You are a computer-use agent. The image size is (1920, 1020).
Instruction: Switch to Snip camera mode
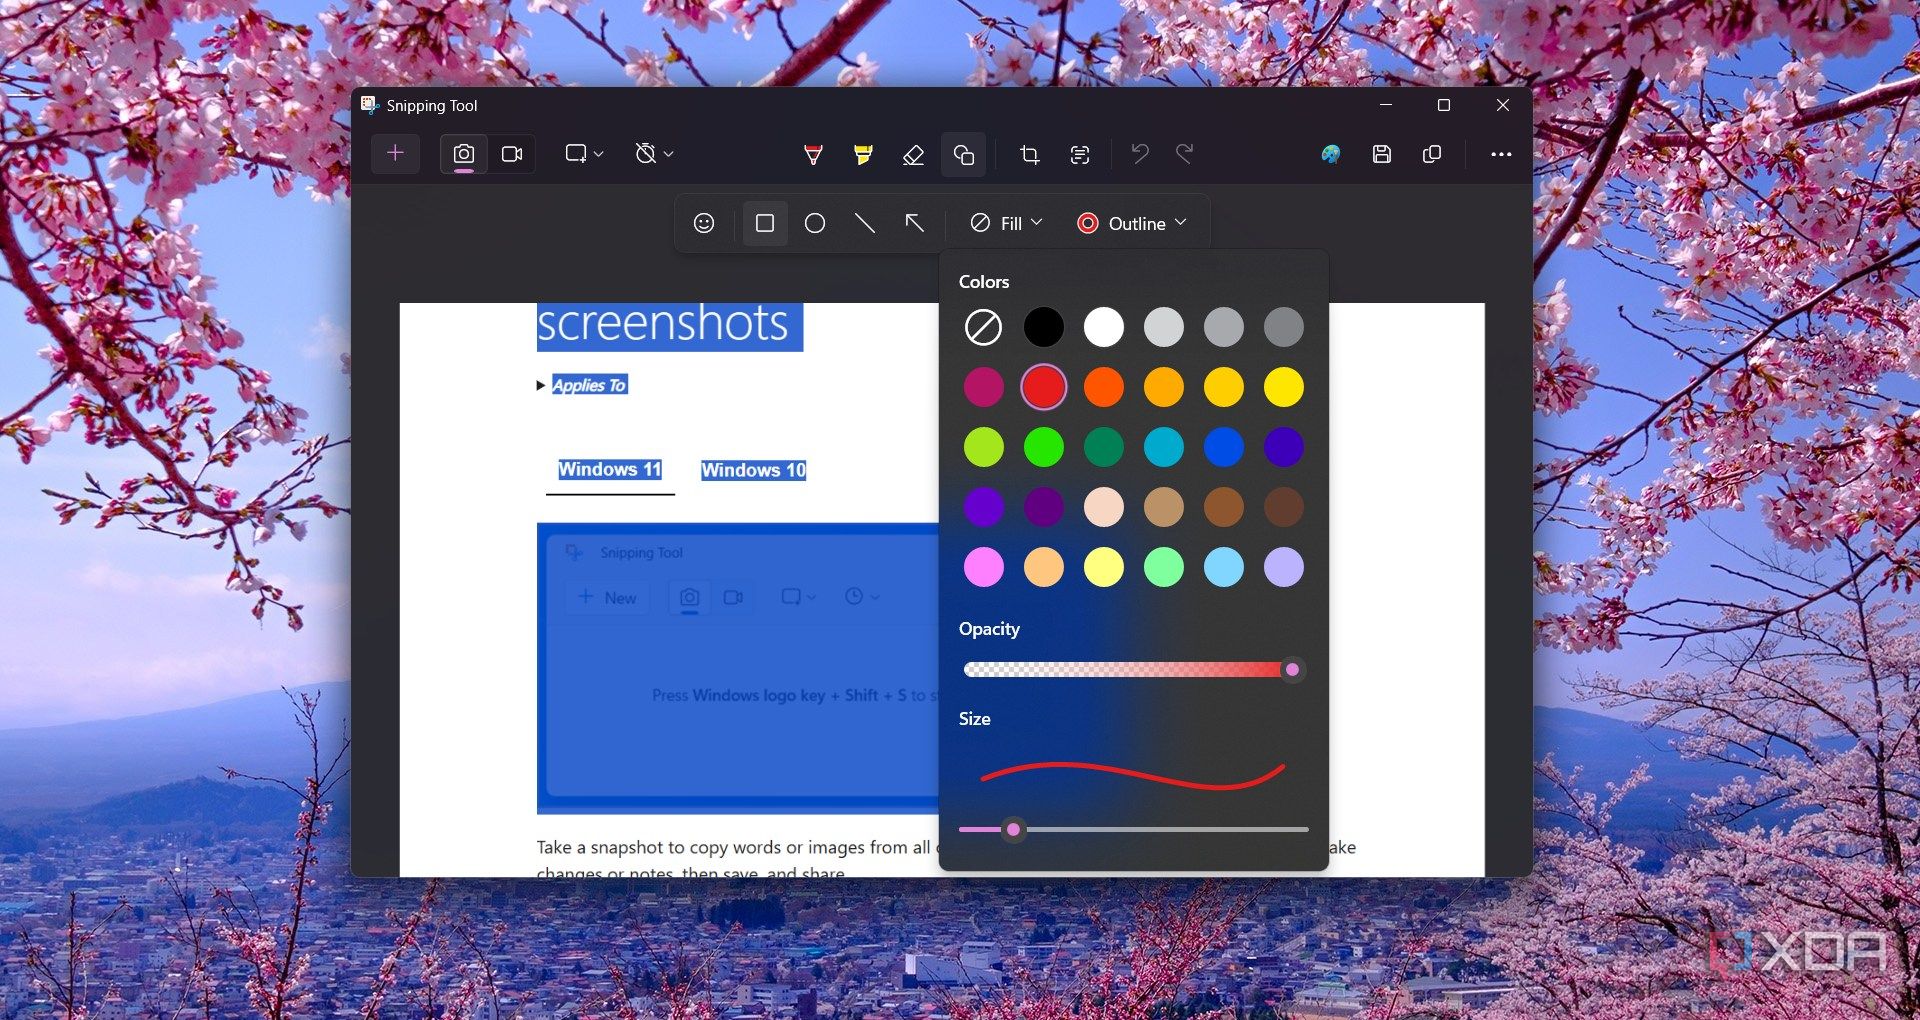464,154
